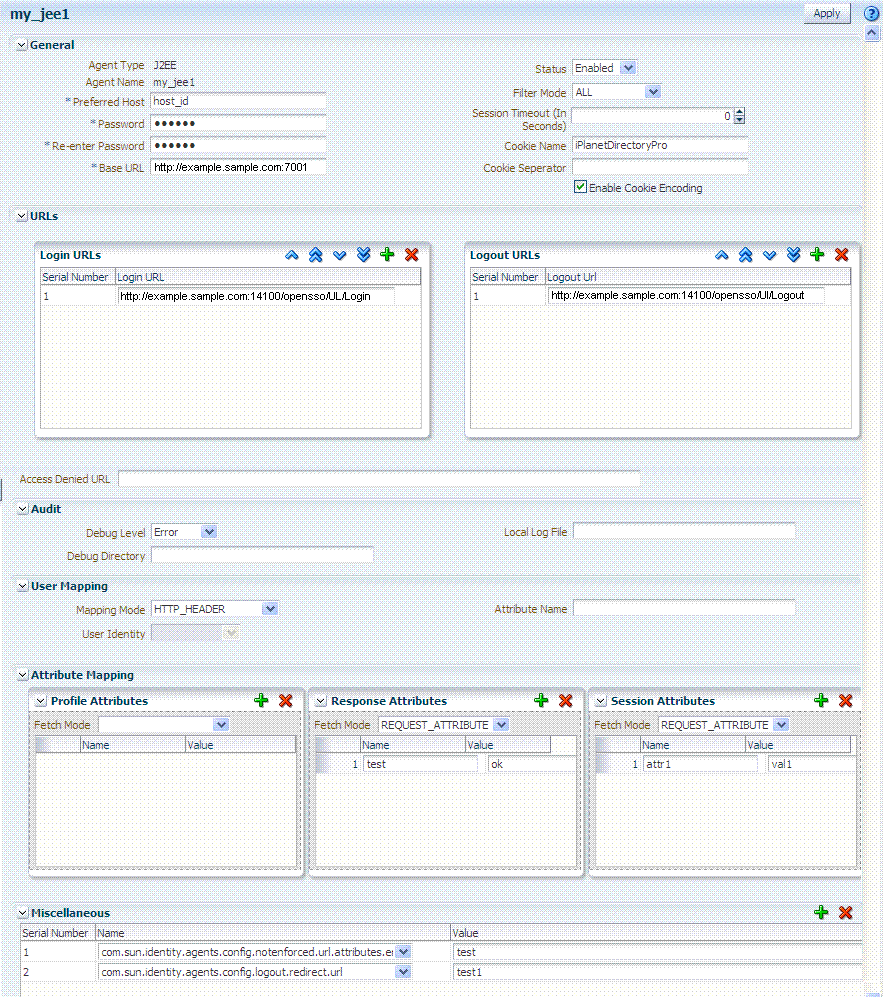
Task: Open notenforced.url.attributes name dropdown
Action: point(404,952)
